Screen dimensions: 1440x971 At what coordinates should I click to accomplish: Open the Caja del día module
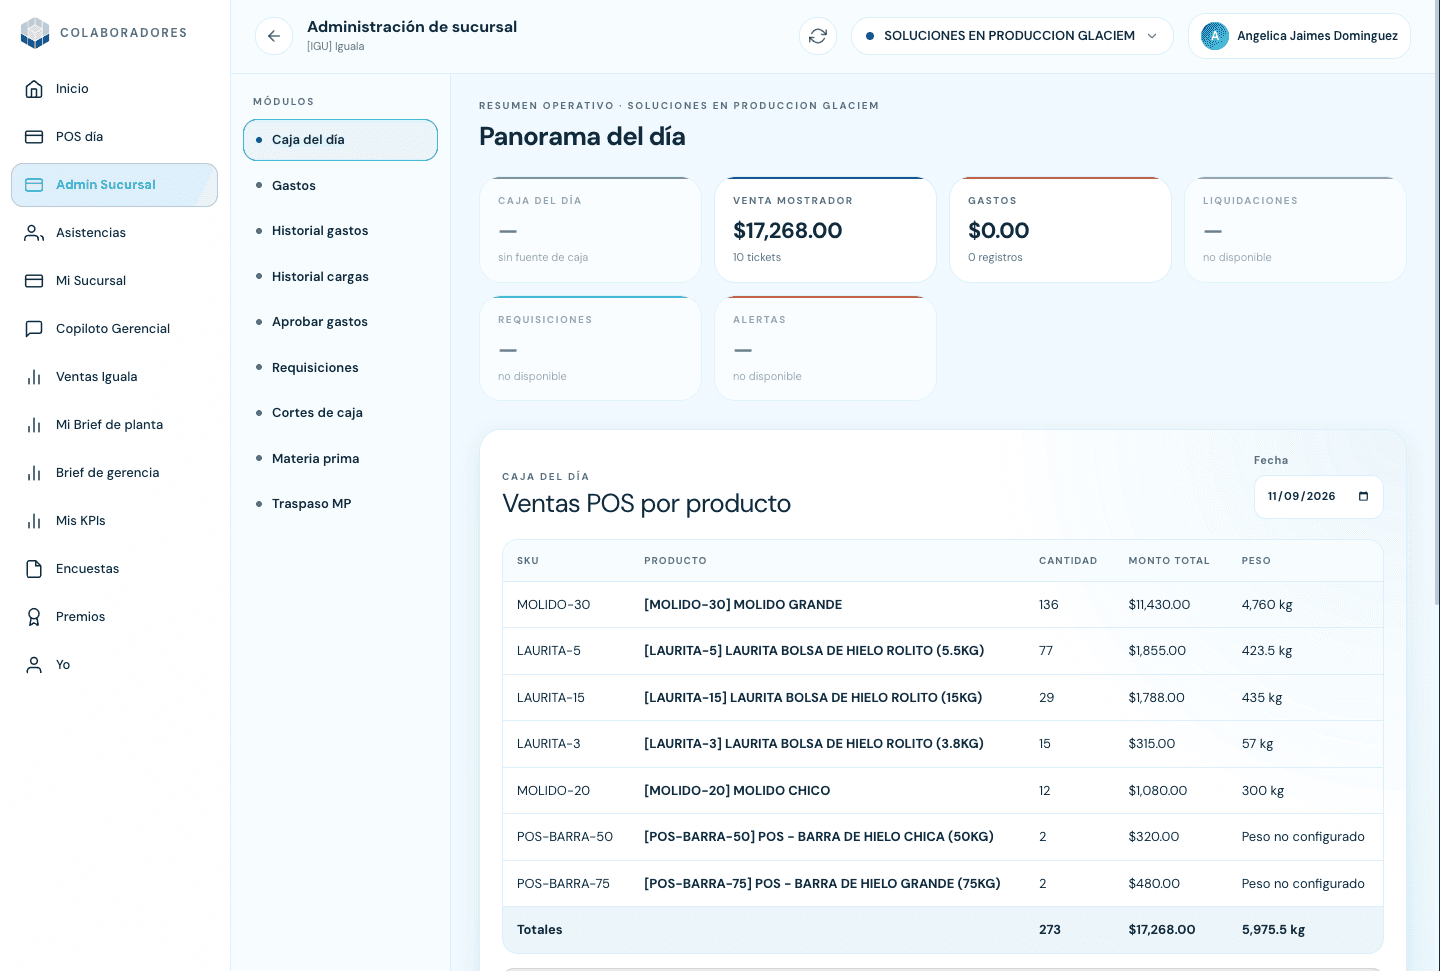(340, 140)
